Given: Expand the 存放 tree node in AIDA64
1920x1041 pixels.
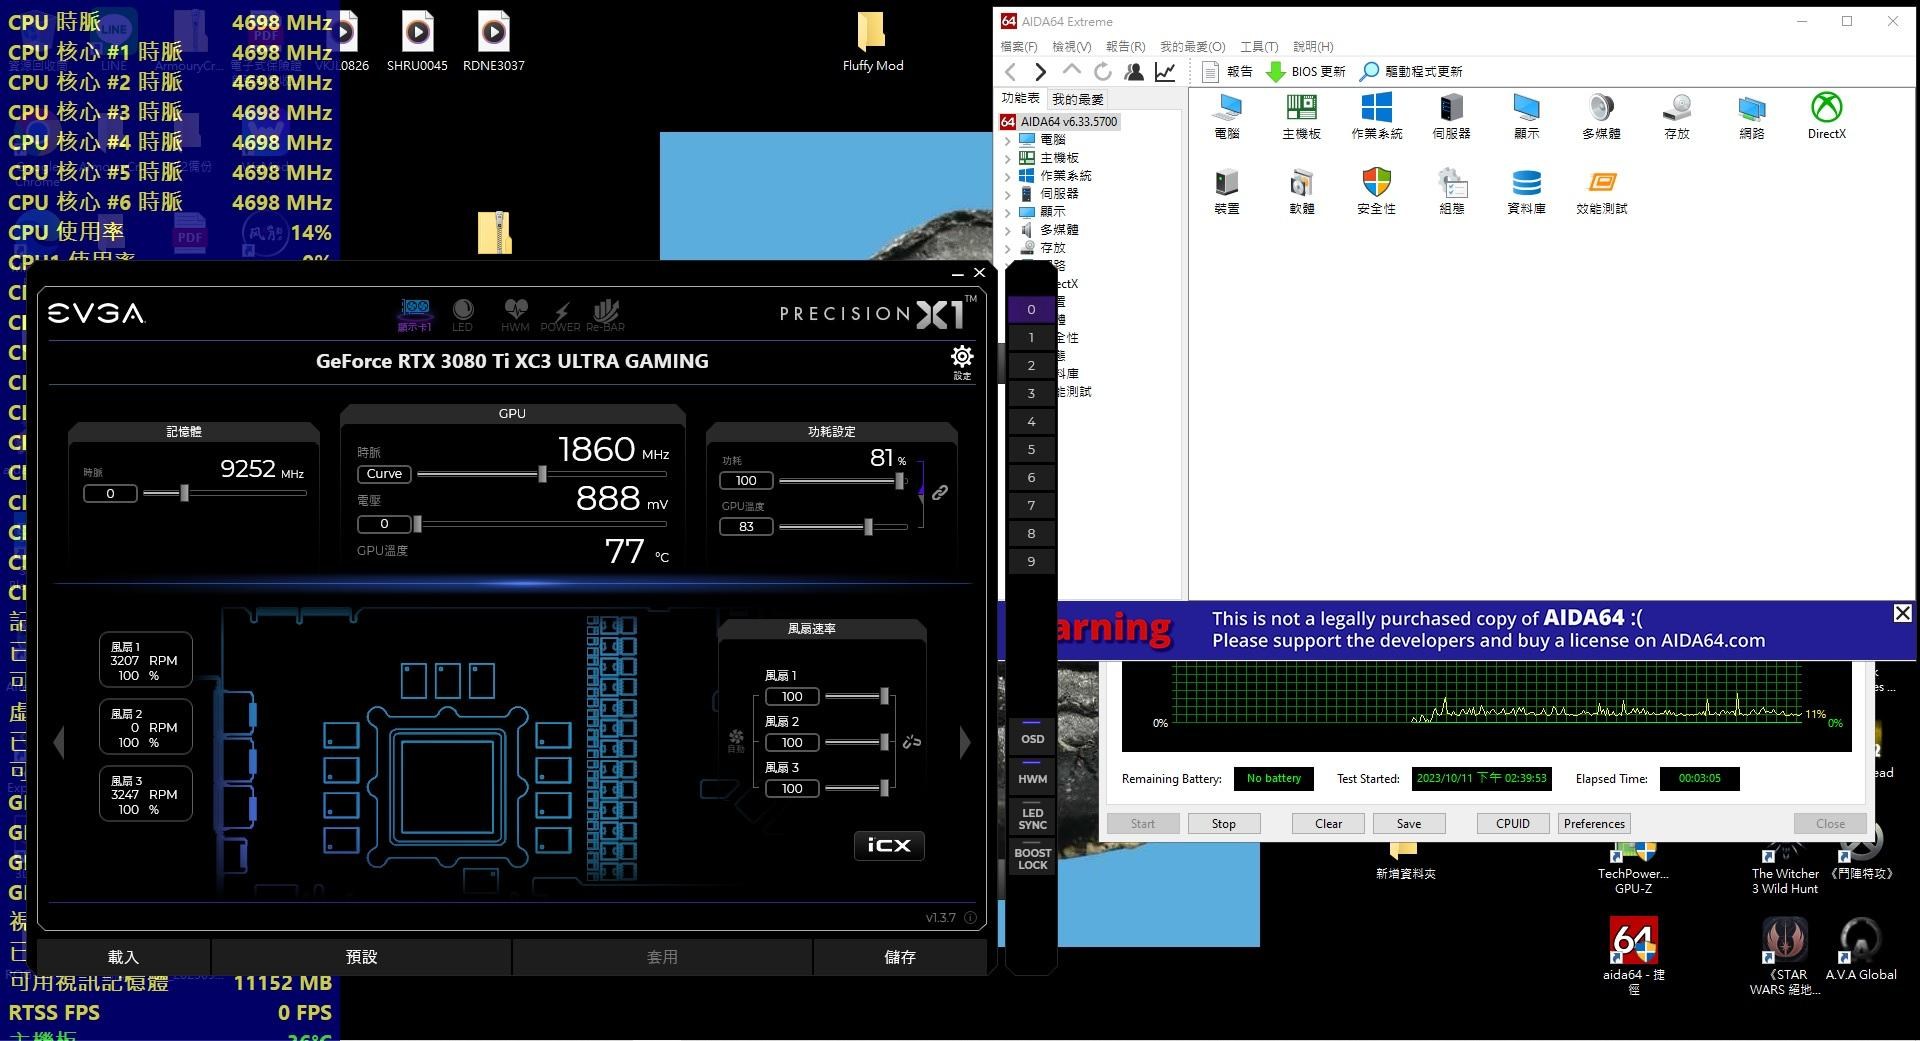Looking at the screenshot, I should point(1008,248).
